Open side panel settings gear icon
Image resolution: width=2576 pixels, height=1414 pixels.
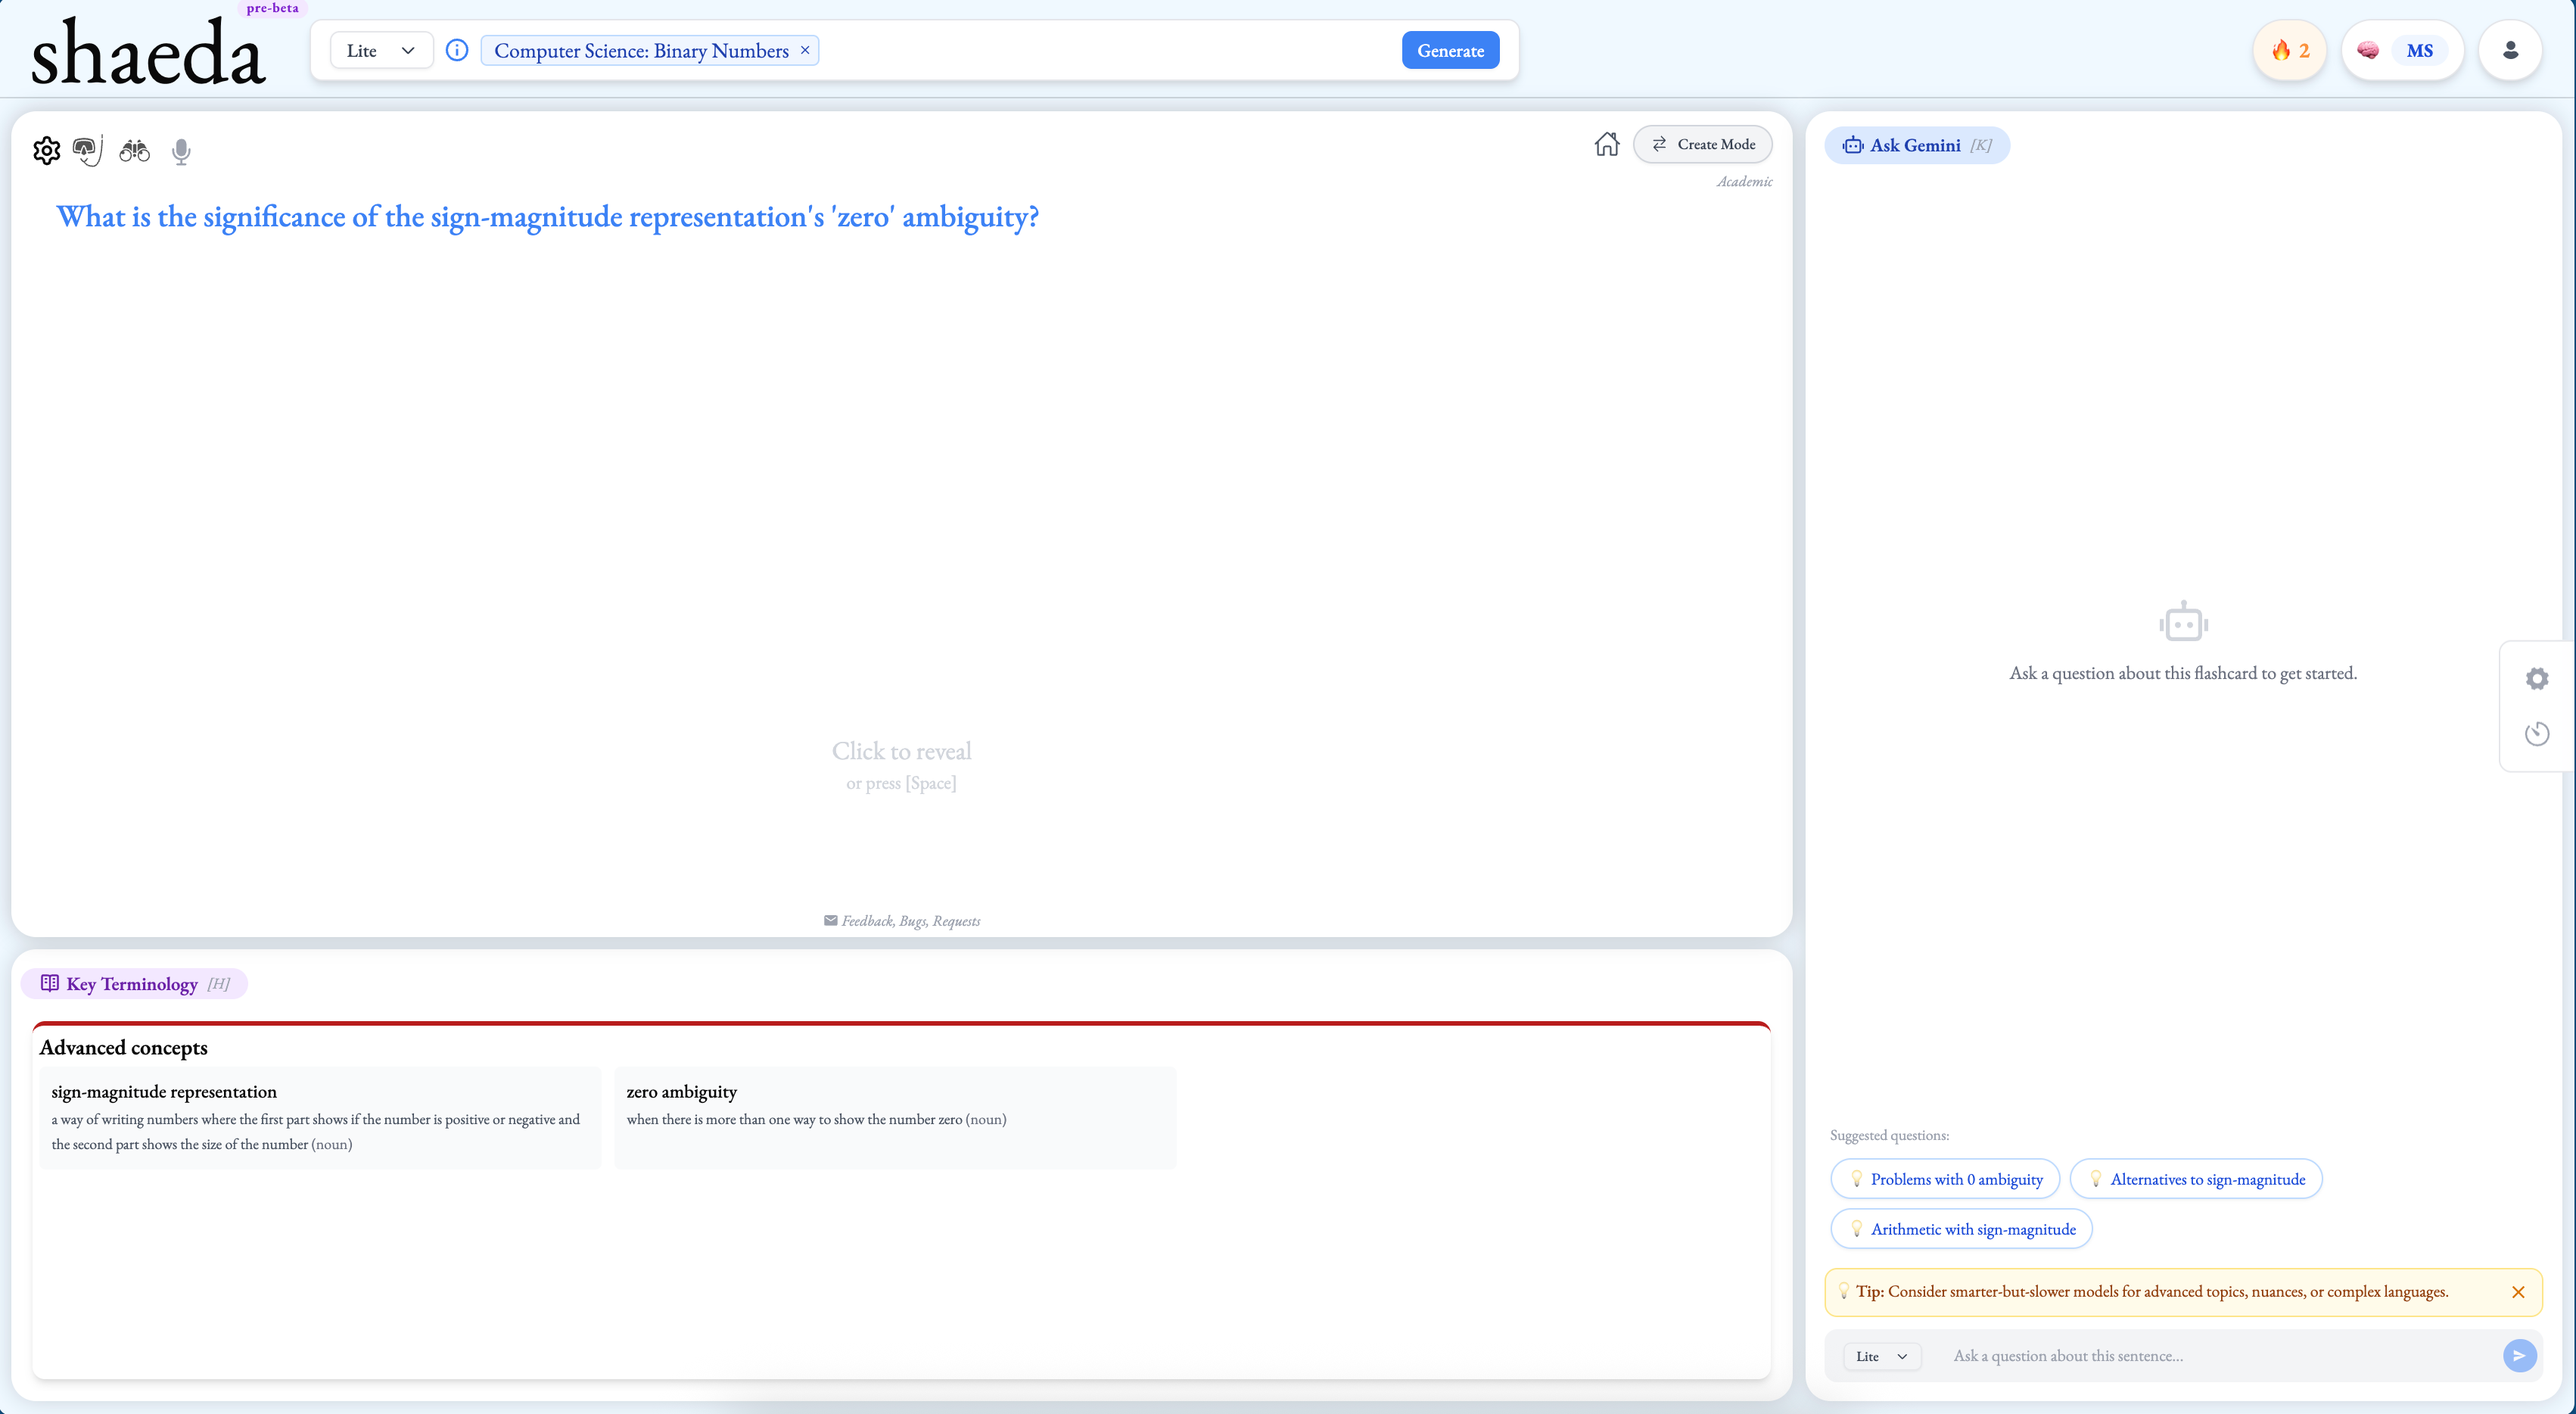2536,679
